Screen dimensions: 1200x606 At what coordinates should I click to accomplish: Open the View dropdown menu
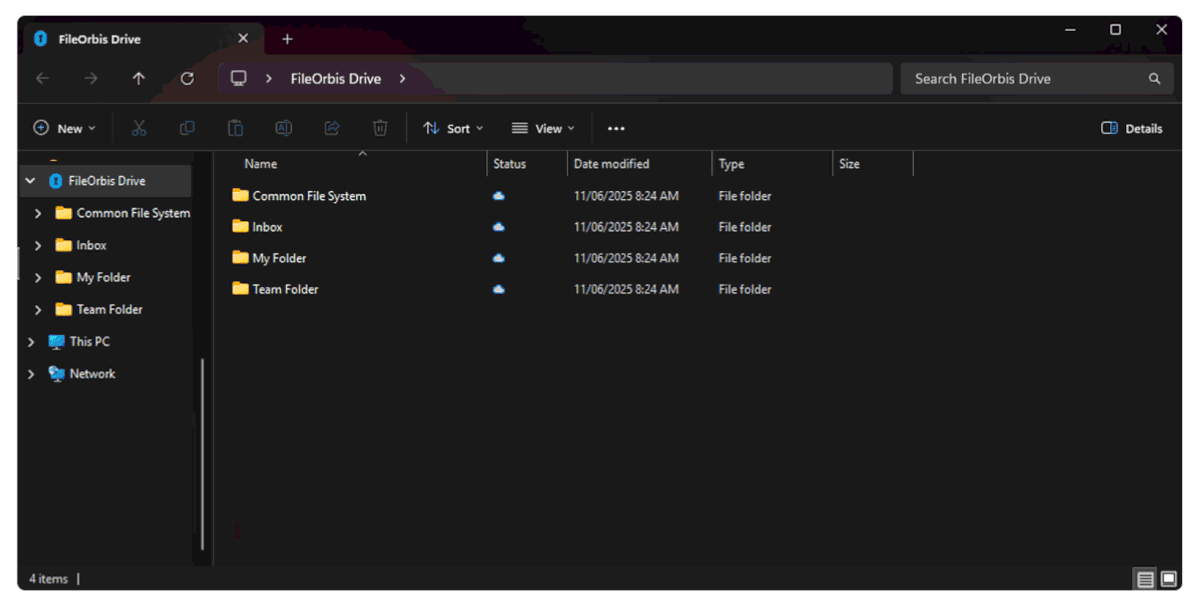(543, 128)
